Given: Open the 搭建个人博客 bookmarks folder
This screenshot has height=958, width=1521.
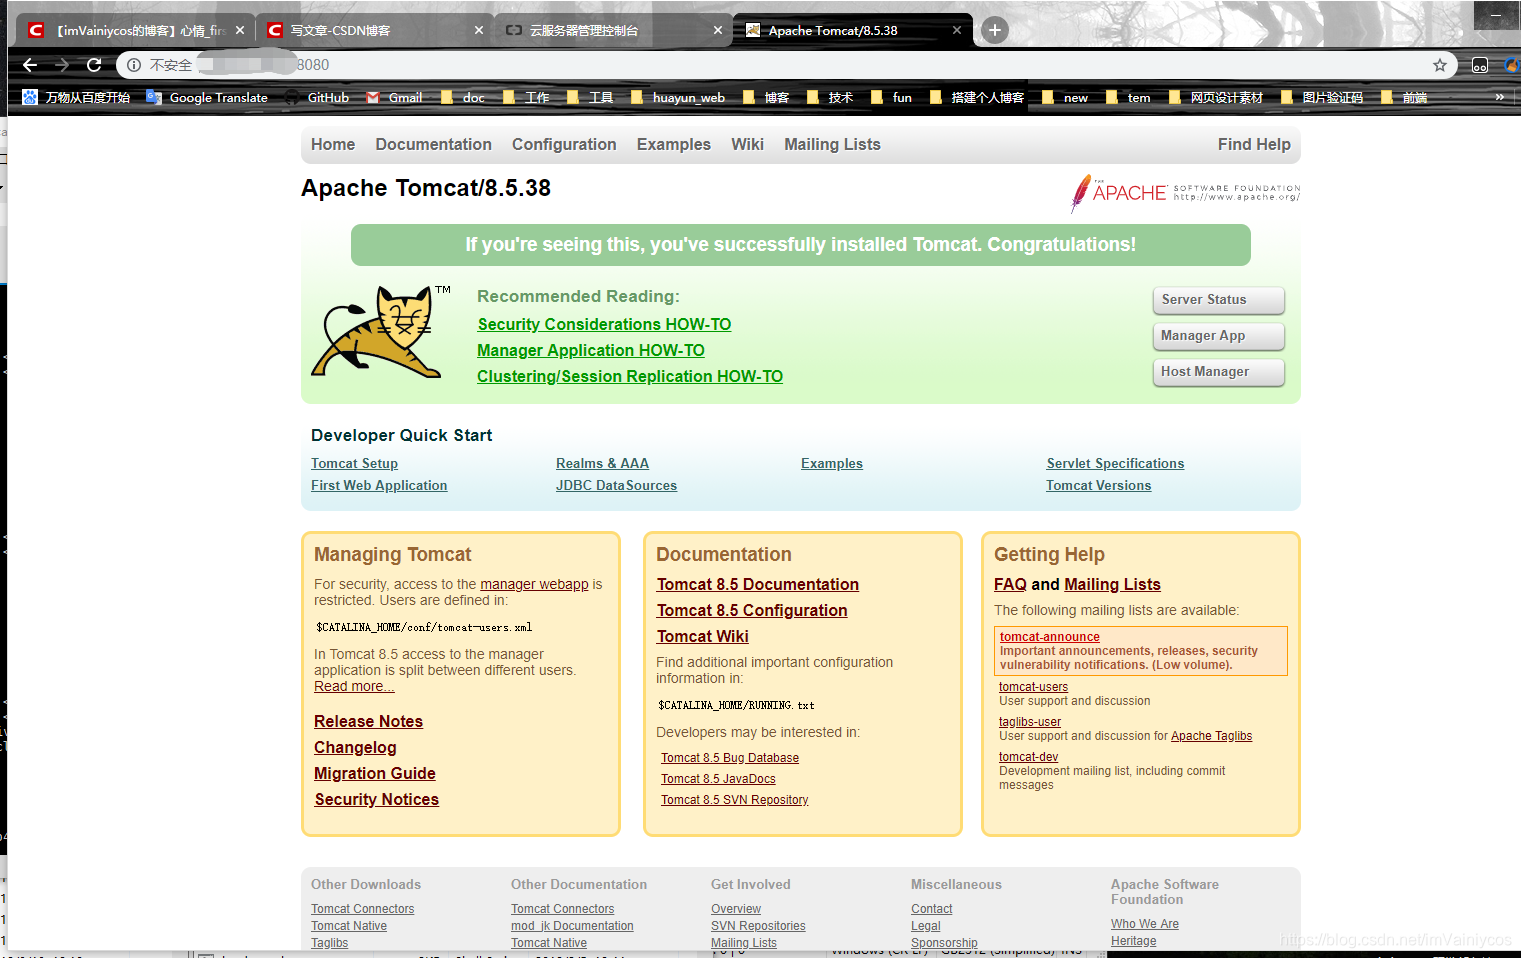Looking at the screenshot, I should [977, 97].
